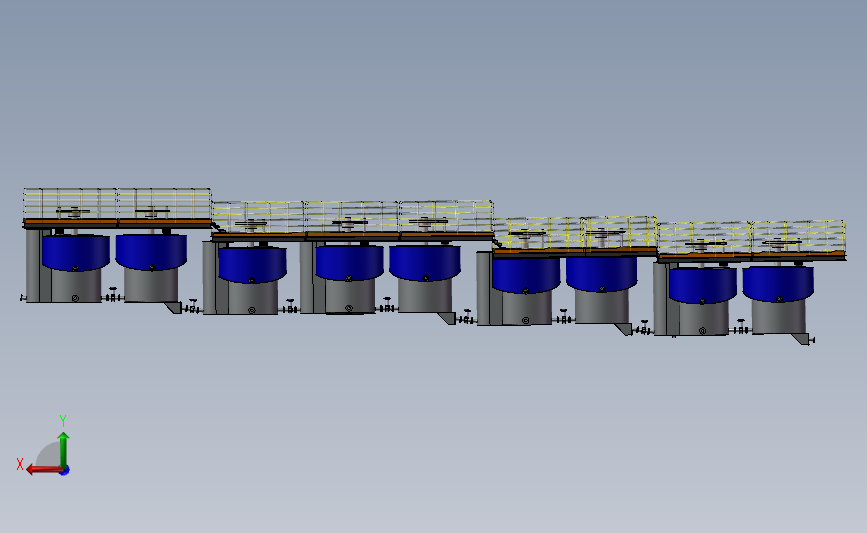Screen dimensions: 867x533
Task: Select the yellow guardrail on the highest platform
Action: pyautogui.click(x=117, y=203)
